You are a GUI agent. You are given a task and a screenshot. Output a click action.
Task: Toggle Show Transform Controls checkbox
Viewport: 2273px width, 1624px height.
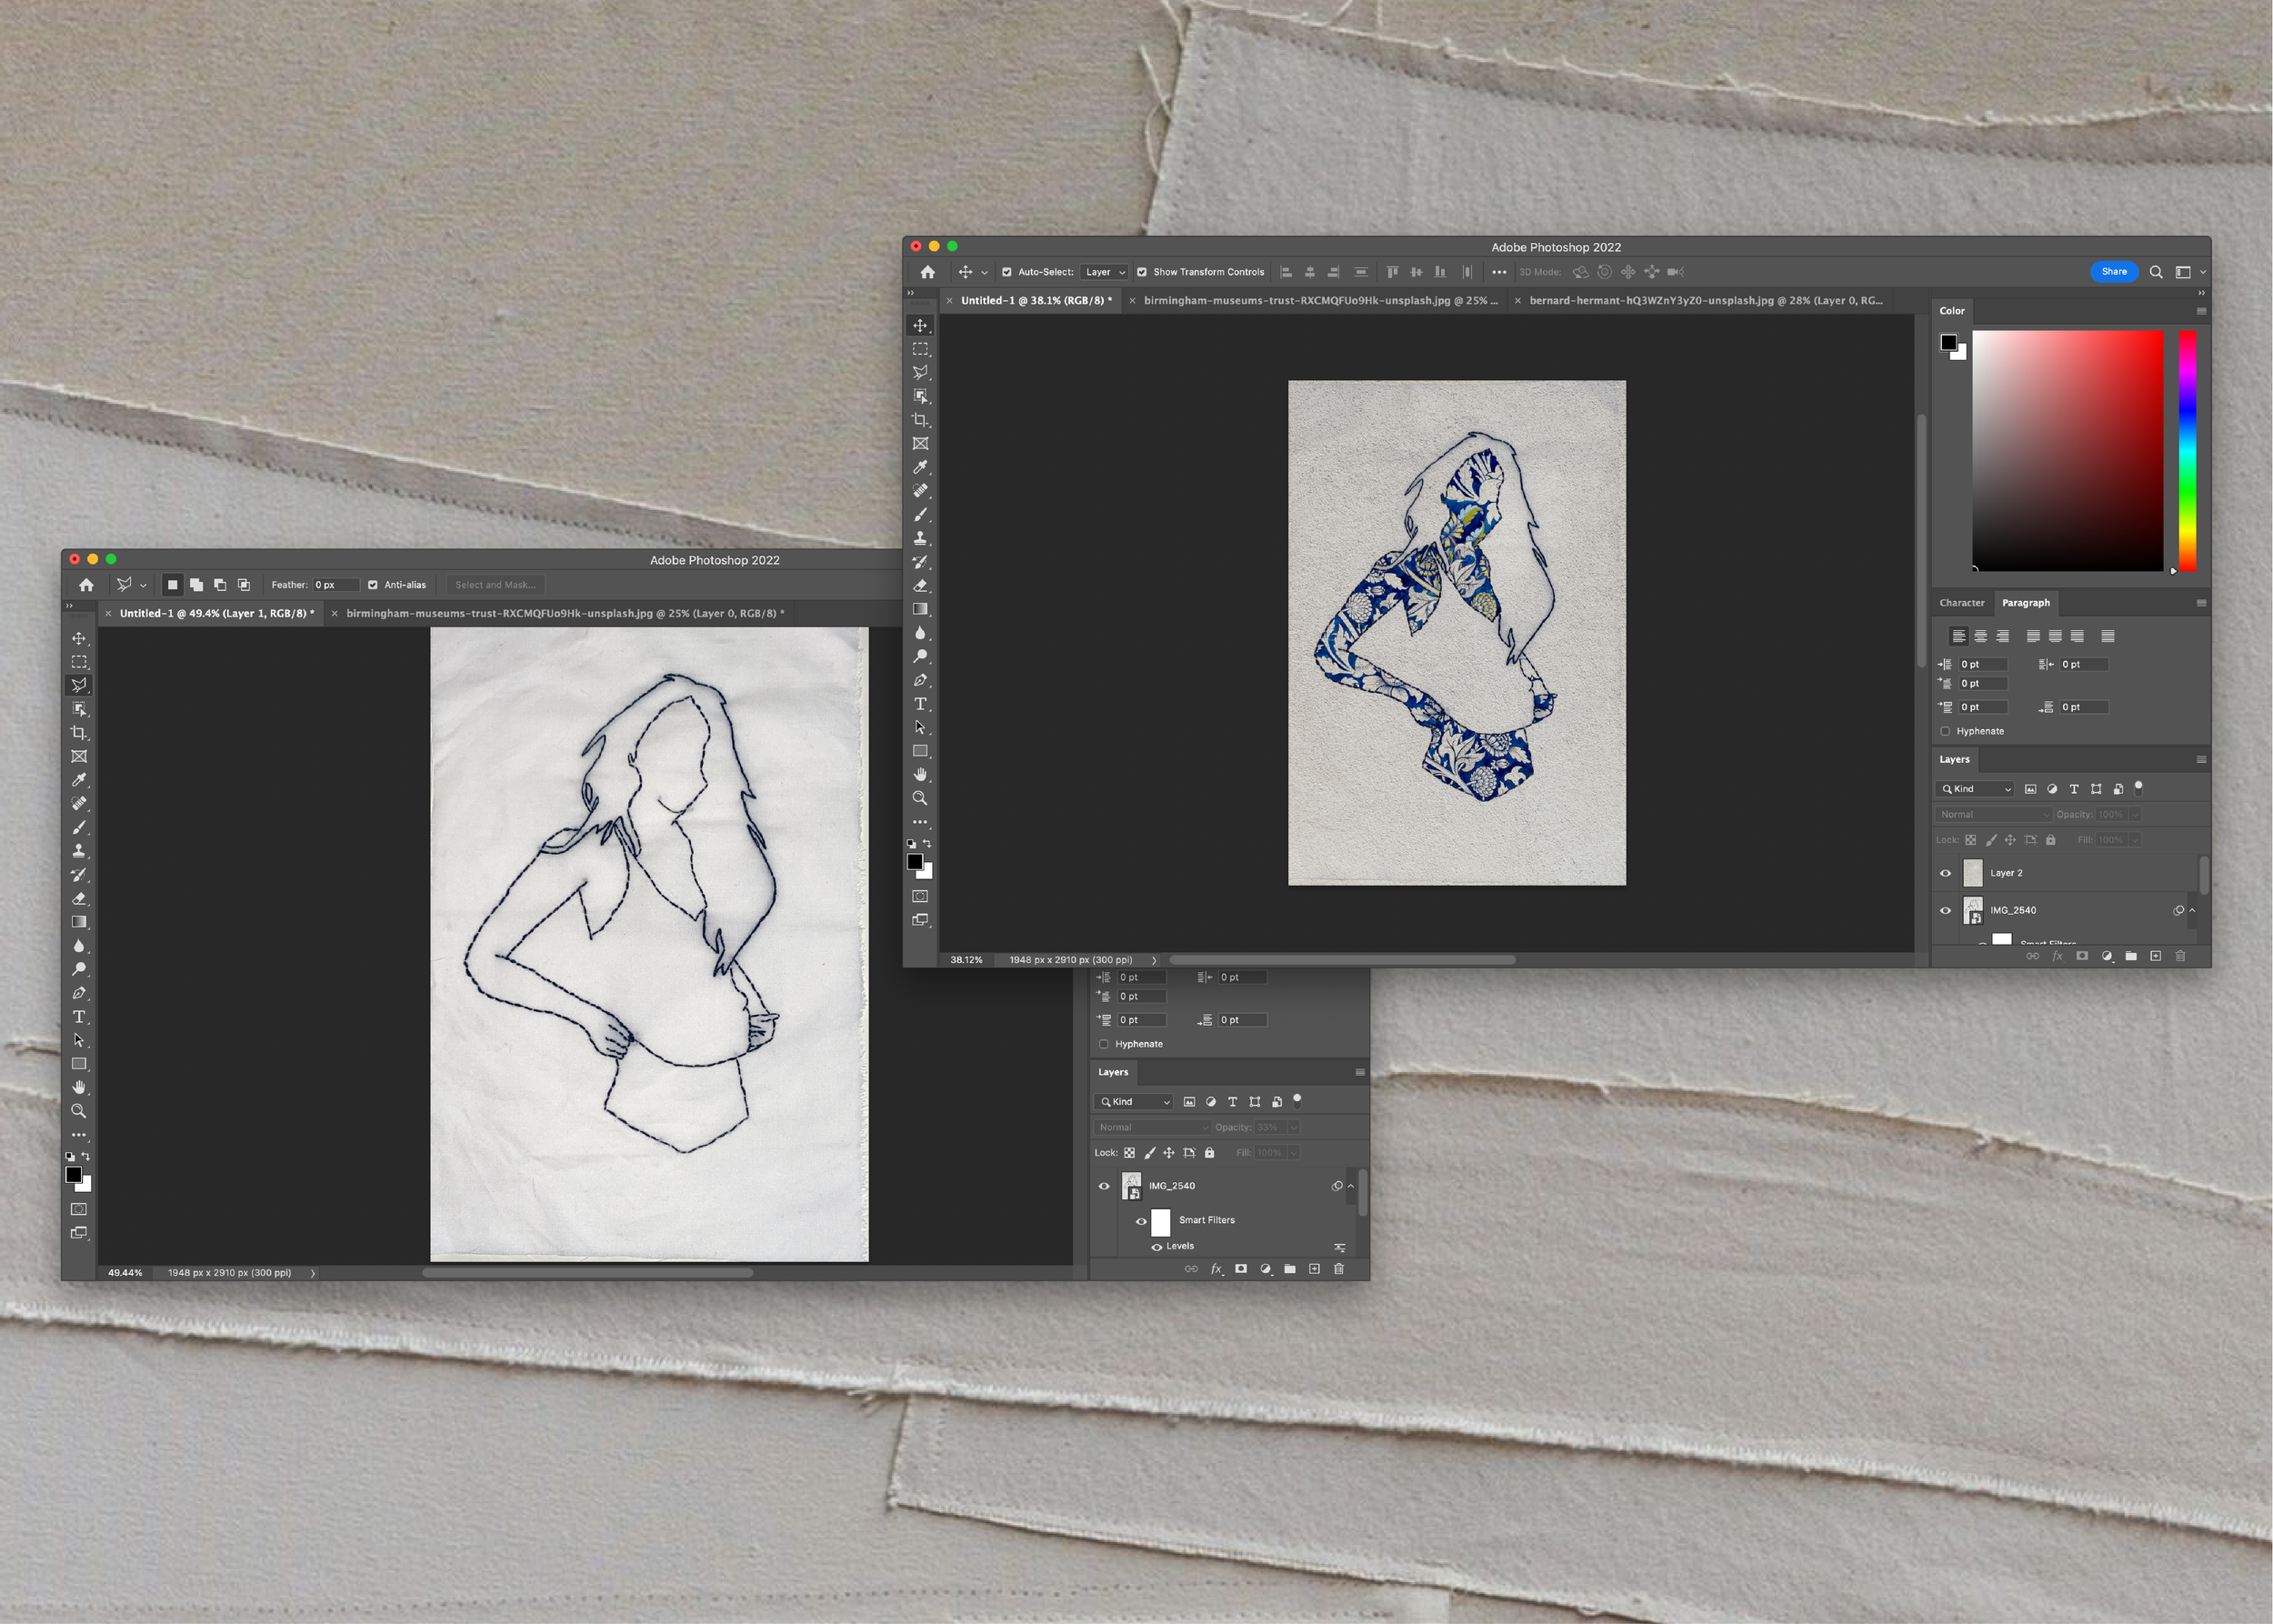point(1142,272)
